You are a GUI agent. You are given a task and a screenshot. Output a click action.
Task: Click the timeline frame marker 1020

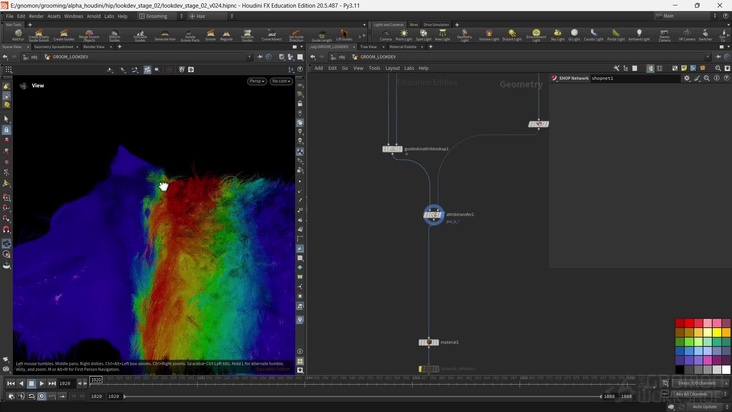[96, 380]
